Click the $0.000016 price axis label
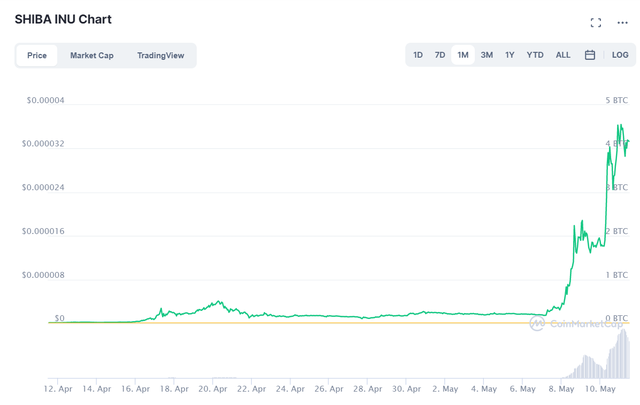640x405 pixels. 43,231
